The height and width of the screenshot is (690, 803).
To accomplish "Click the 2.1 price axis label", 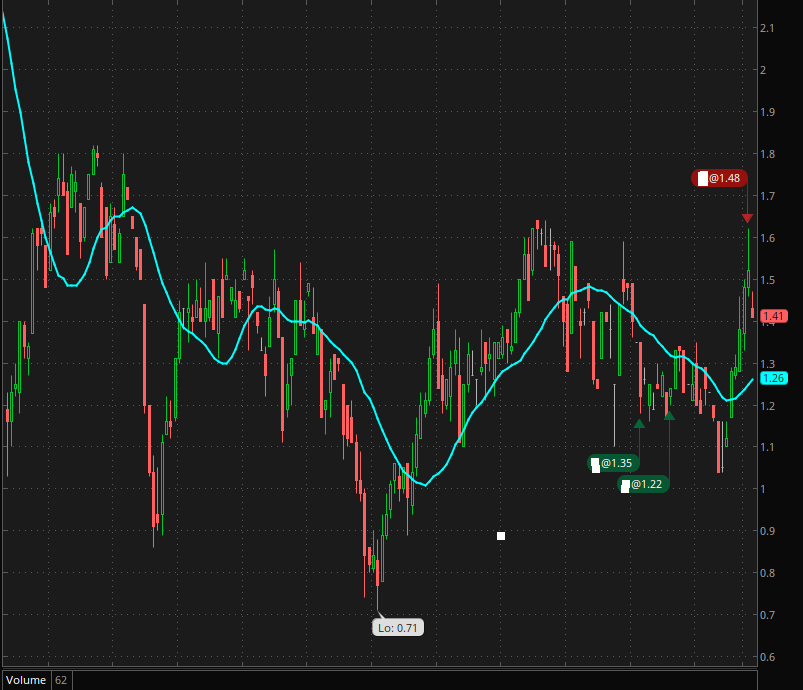I will [768, 28].
